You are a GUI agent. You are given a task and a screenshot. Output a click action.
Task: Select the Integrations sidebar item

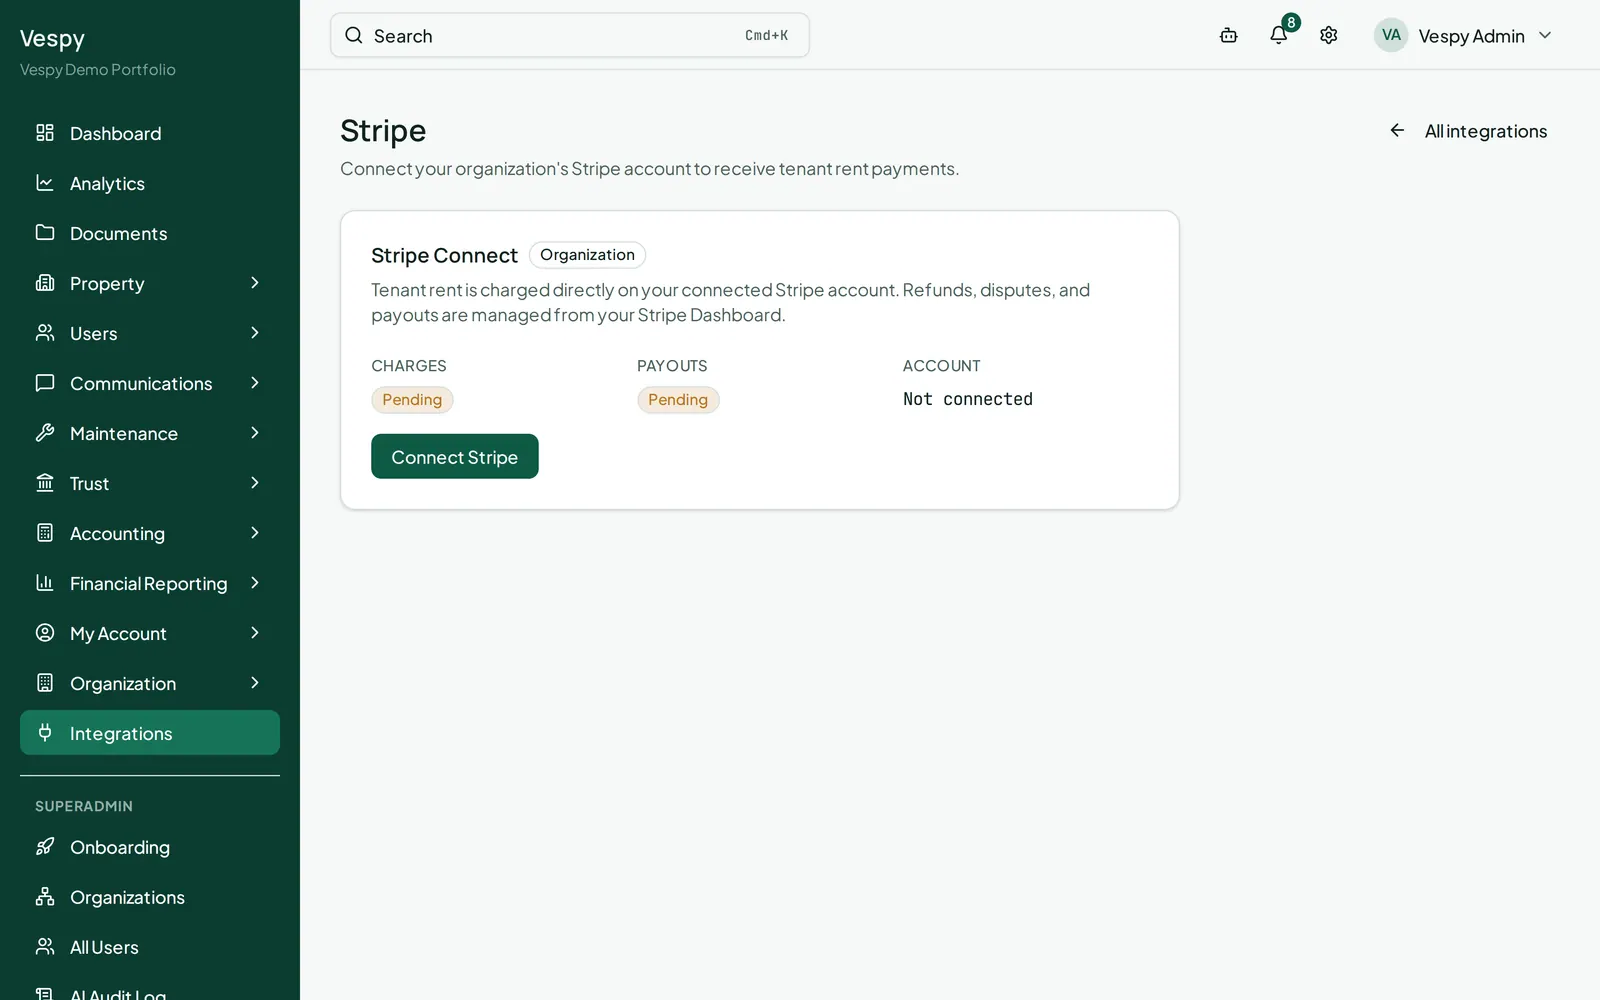pos(150,733)
